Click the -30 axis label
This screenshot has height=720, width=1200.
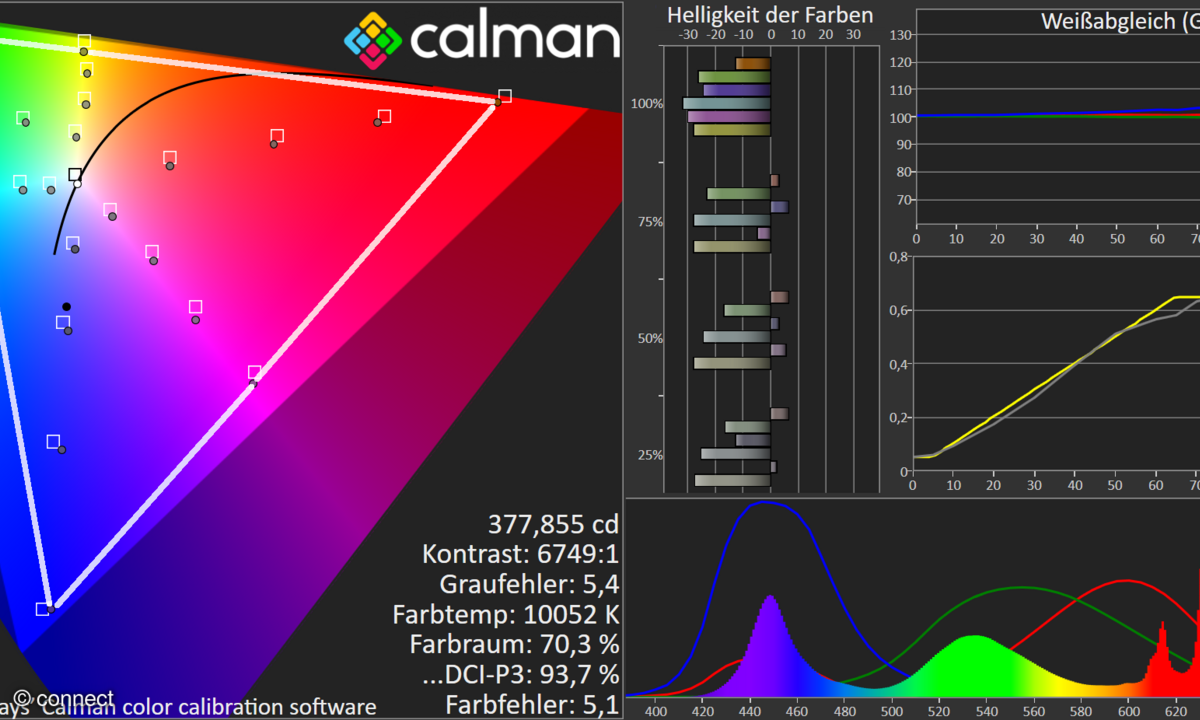[687, 34]
